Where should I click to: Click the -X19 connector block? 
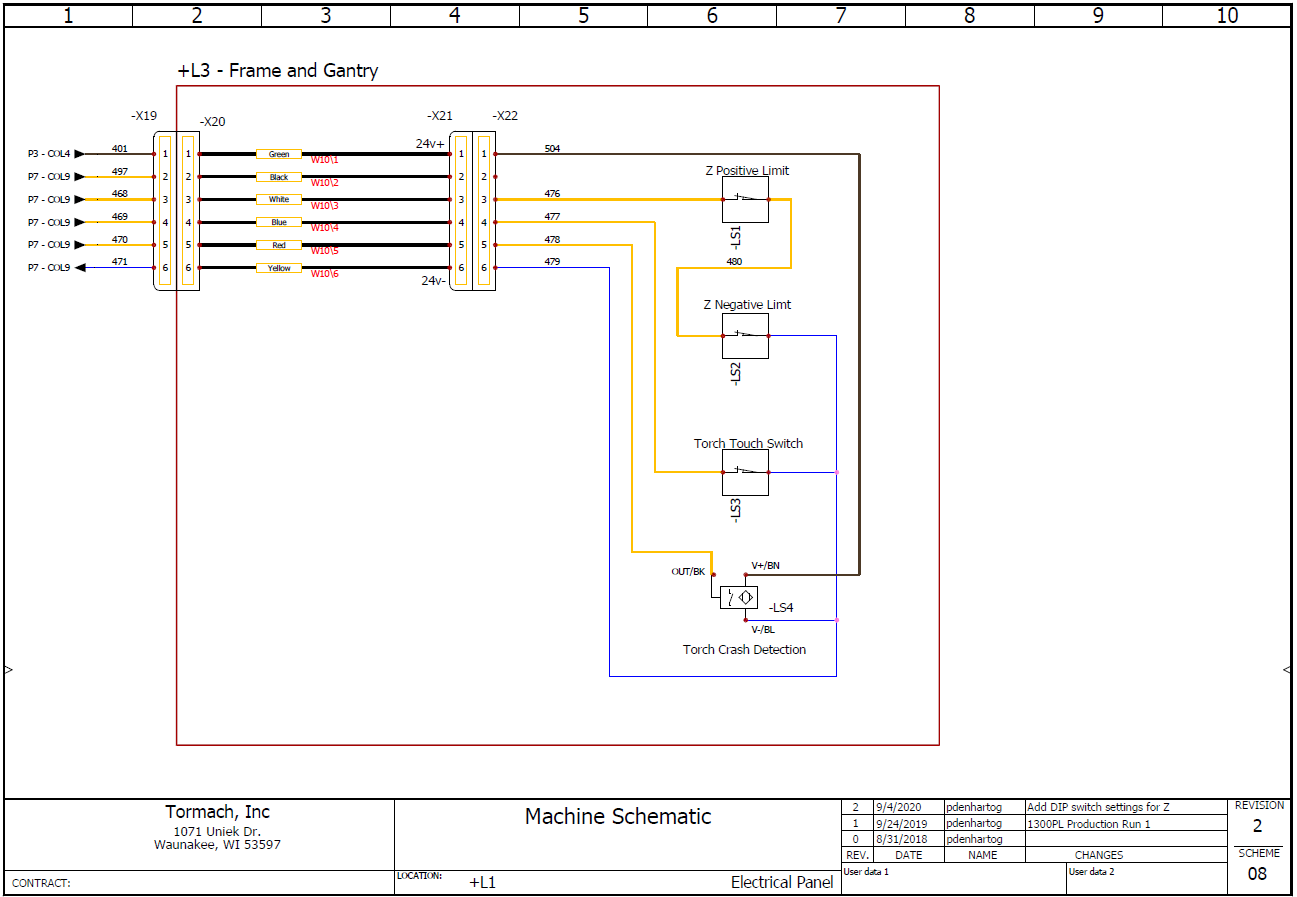[x=163, y=210]
